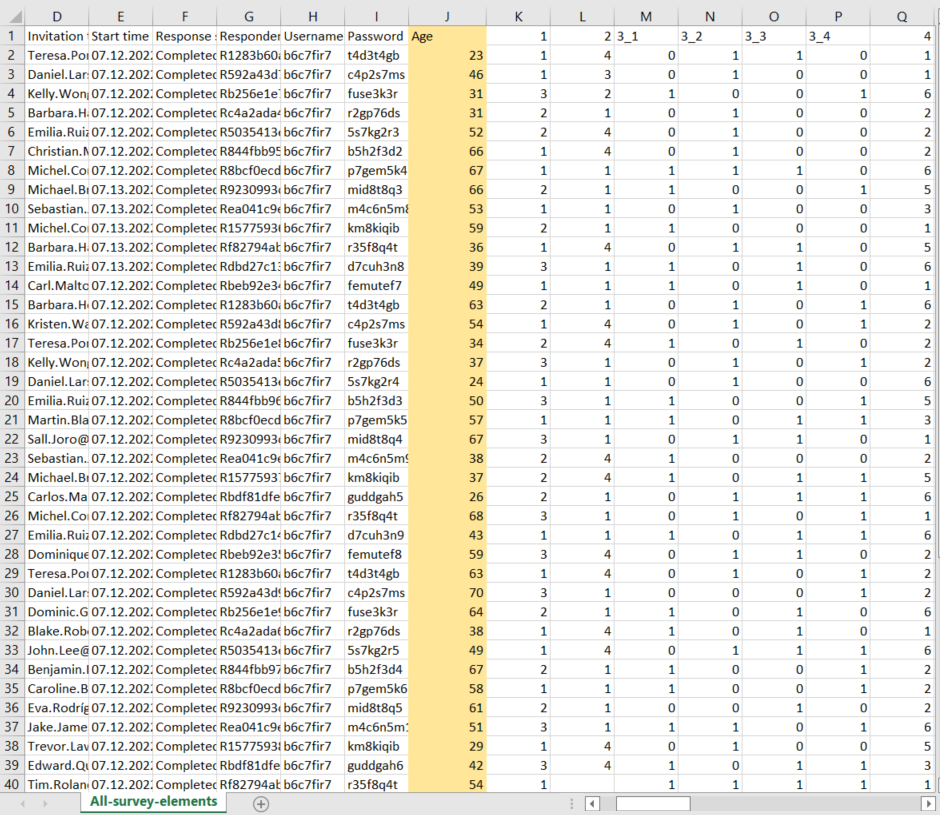The height and width of the screenshot is (815, 940).
Task: Select row 1 header
Action: 11,36
